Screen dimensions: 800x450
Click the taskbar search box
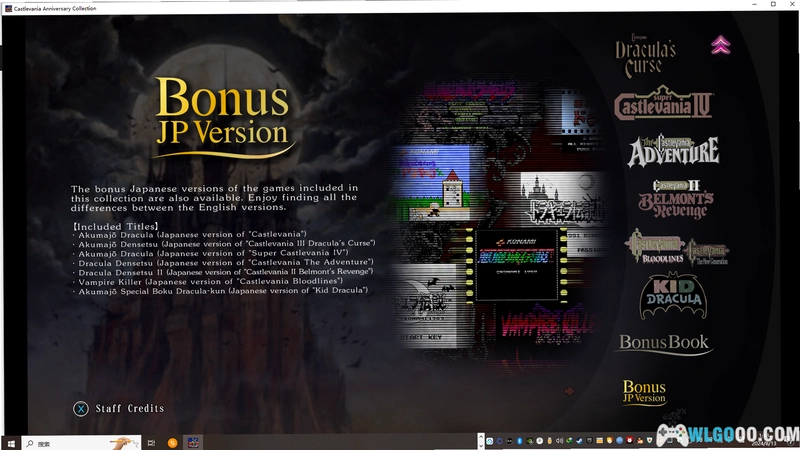(x=82, y=443)
